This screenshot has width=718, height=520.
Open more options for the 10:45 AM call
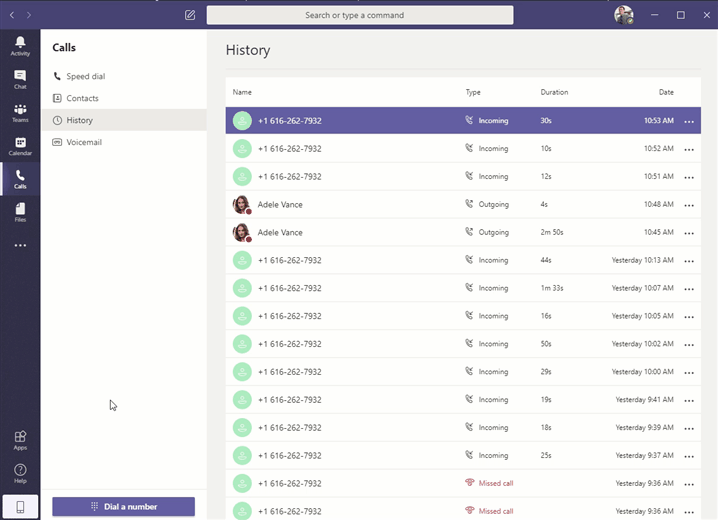tap(689, 233)
